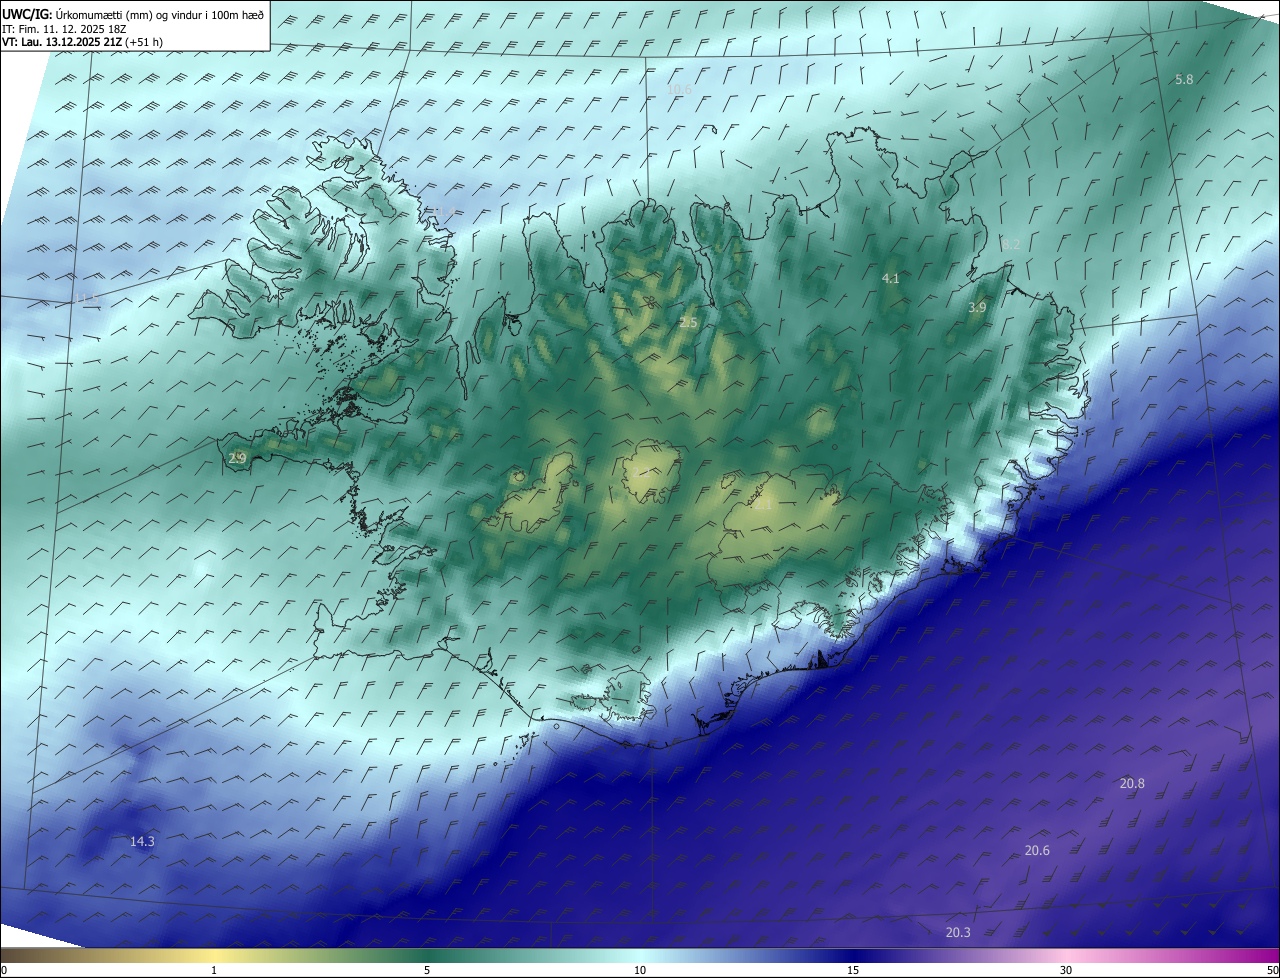1280x978 pixels.
Task: Click the 'VT: Lau. 13.12.2025 21Z (+51 h)' valid time line
Action: pyautogui.click(x=82, y=42)
